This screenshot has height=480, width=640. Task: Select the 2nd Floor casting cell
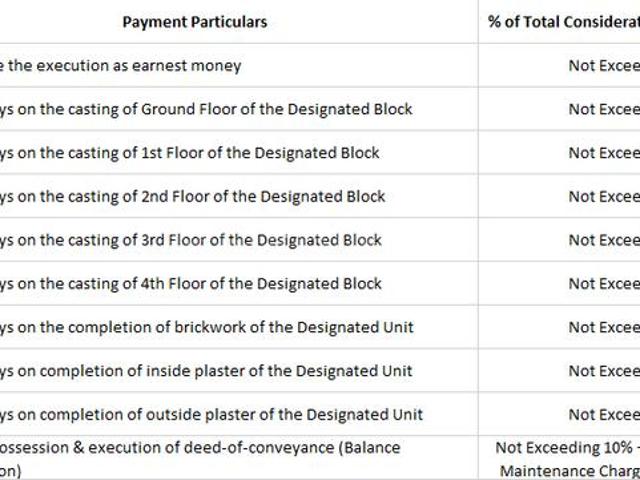pyautogui.click(x=193, y=197)
